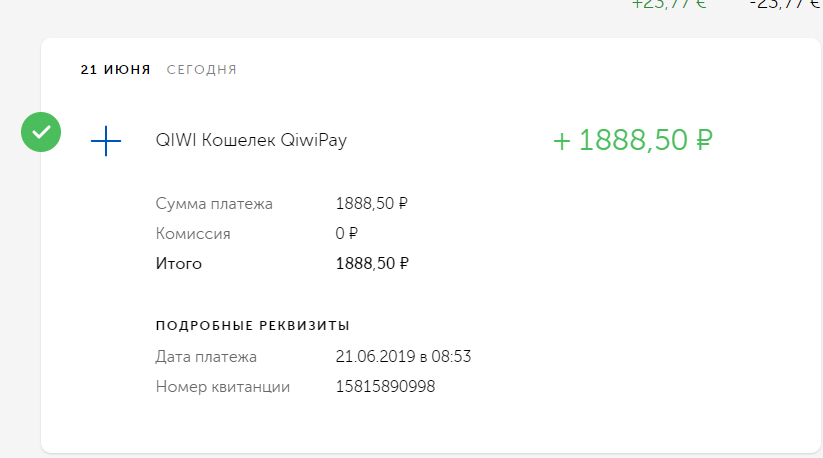The height and width of the screenshot is (458, 823).
Task: Click the large green + 1888,50 ₽ amount
Action: coord(632,141)
